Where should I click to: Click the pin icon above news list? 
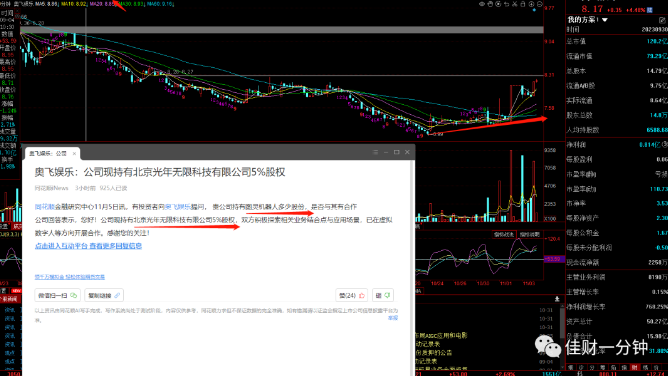(x=557, y=299)
